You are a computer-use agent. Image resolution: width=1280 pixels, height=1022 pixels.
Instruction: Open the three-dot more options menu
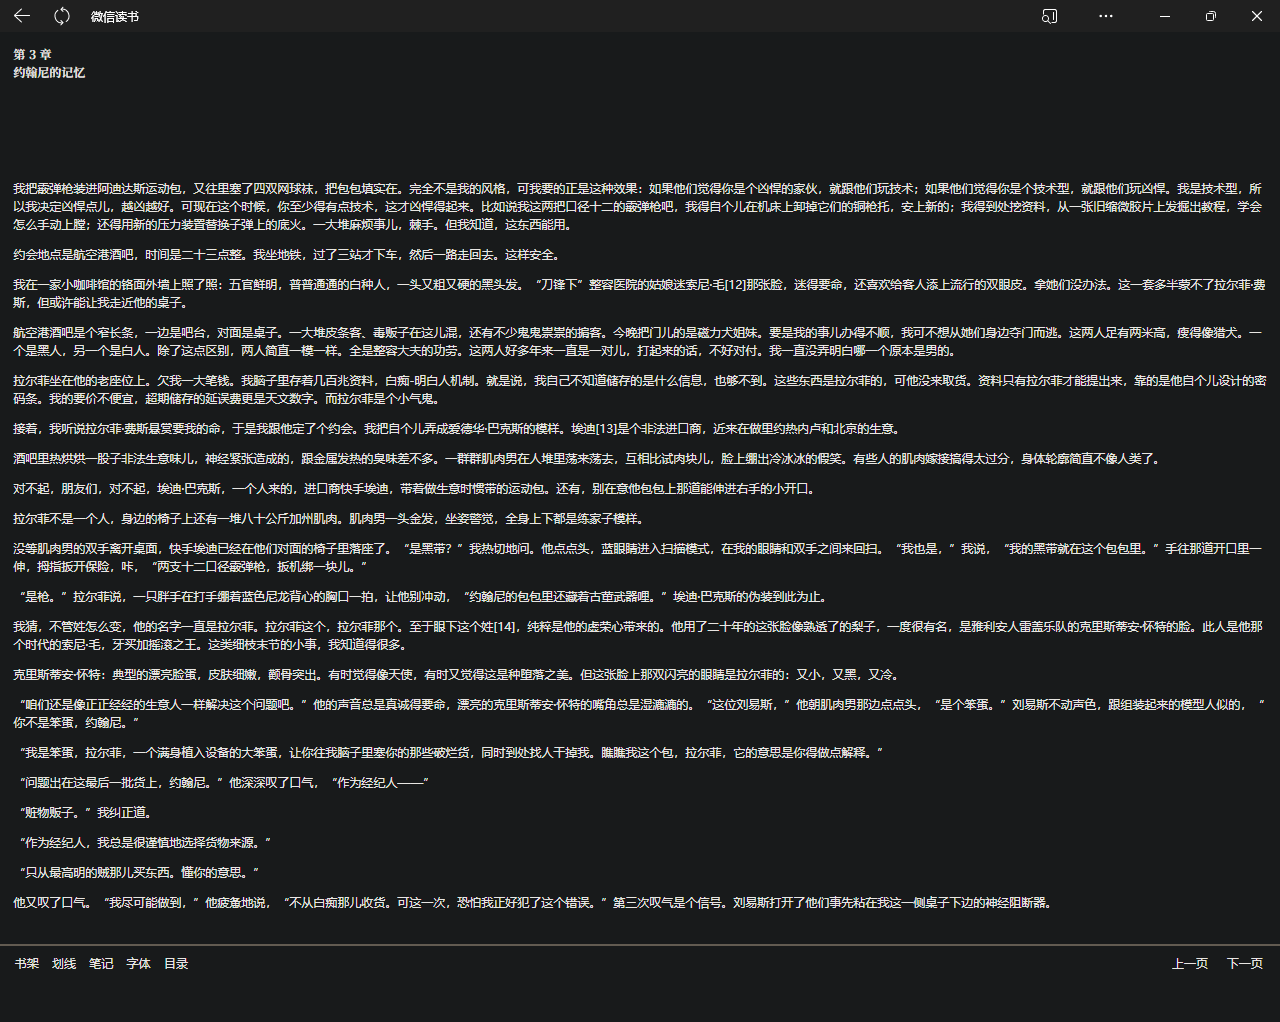(1105, 16)
